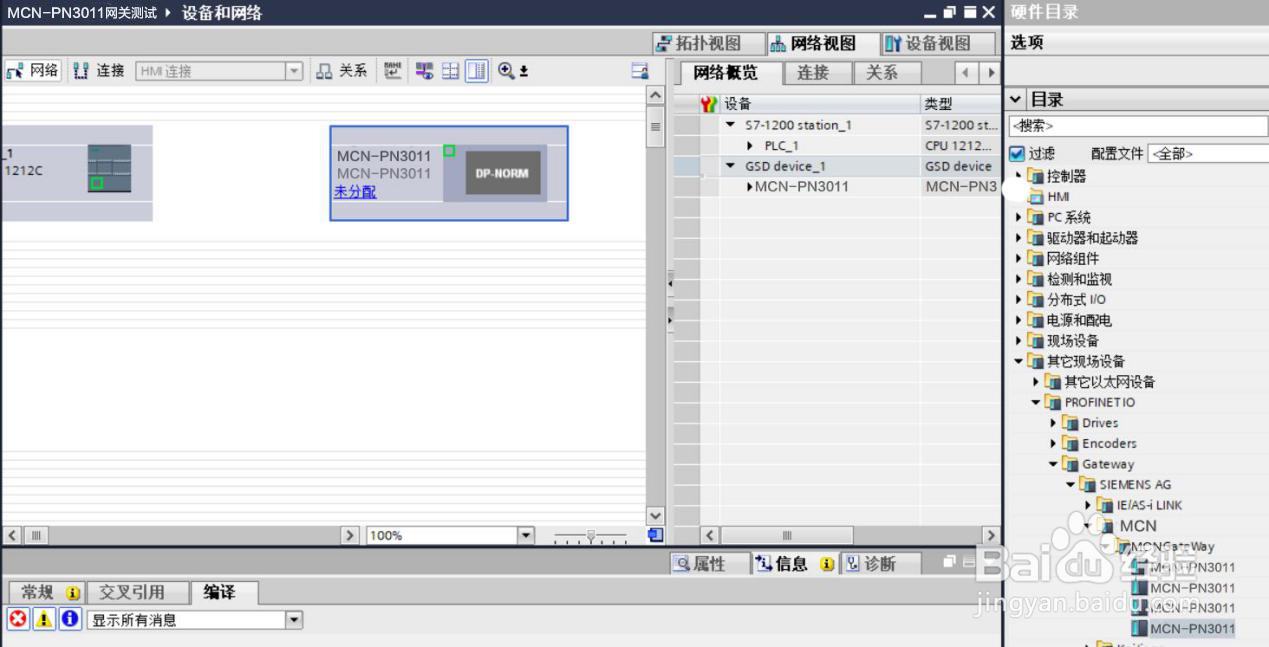Toggle the 过滤 filter checkbox
Viewport: 1269px width, 647px height.
click(x=1017, y=154)
